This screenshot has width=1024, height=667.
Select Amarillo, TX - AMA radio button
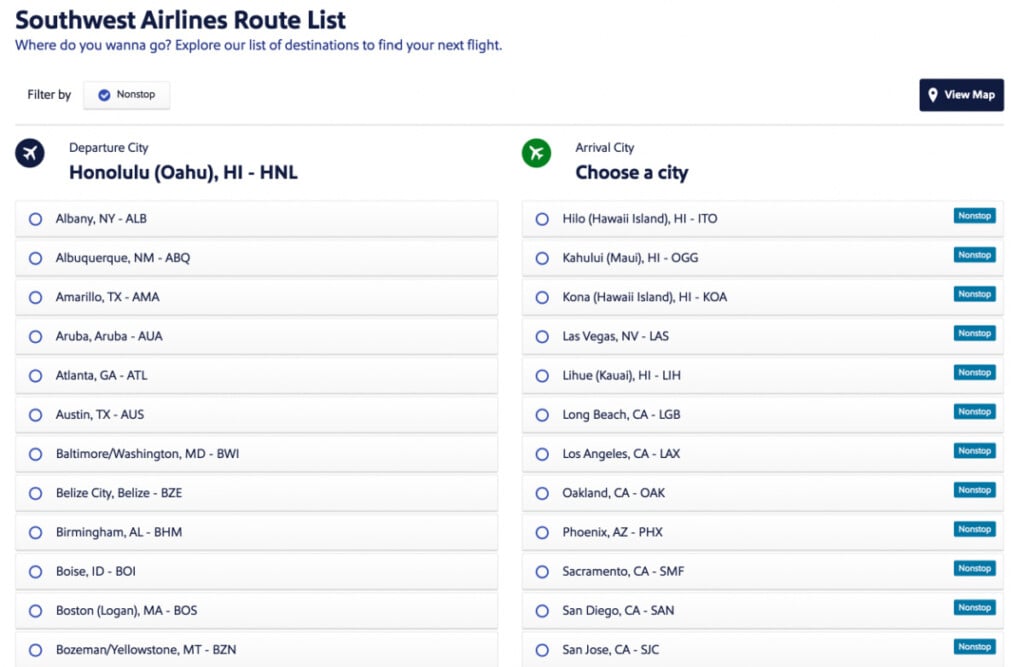[x=35, y=297]
